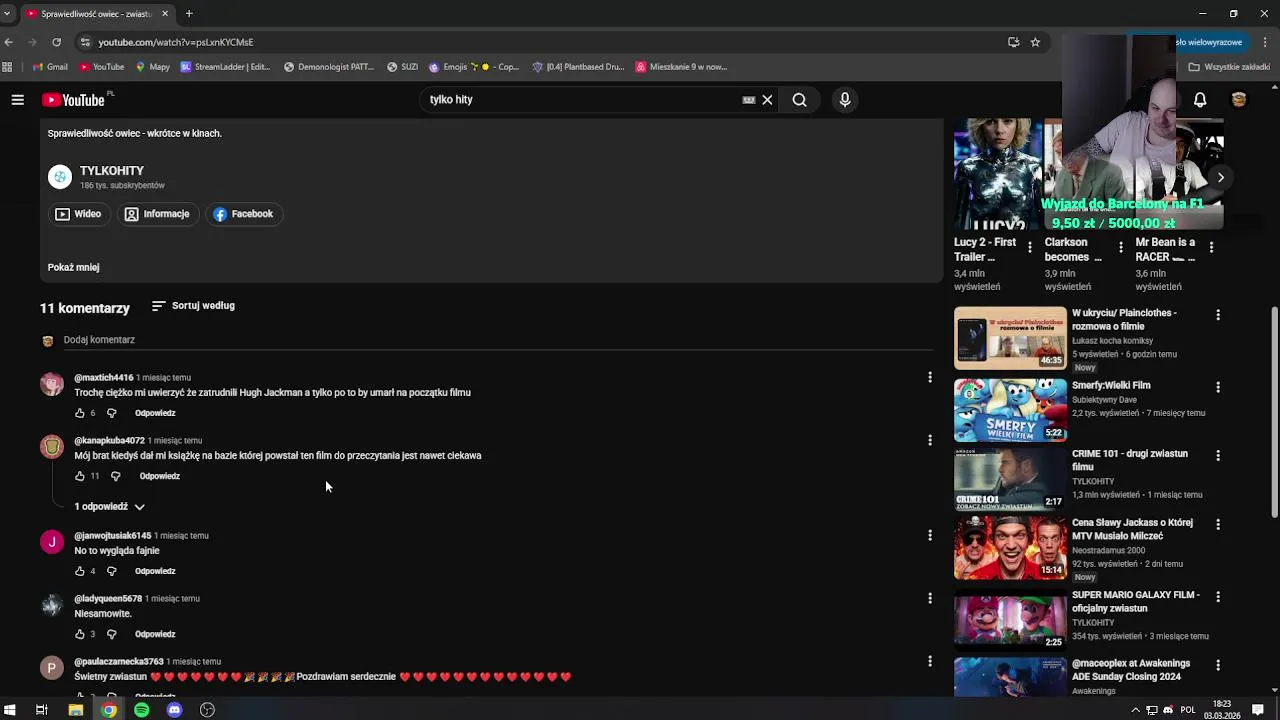Viewport: 1280px width, 720px height.
Task: Open StreamLadder bookmark
Action: point(225,67)
